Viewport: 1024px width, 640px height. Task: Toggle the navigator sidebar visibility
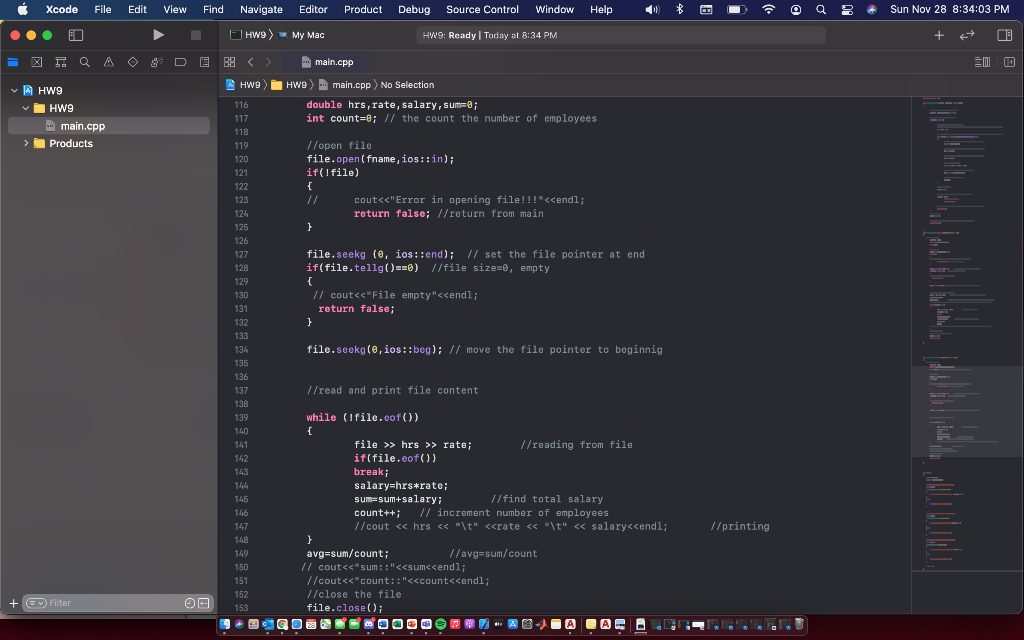[x=76, y=35]
